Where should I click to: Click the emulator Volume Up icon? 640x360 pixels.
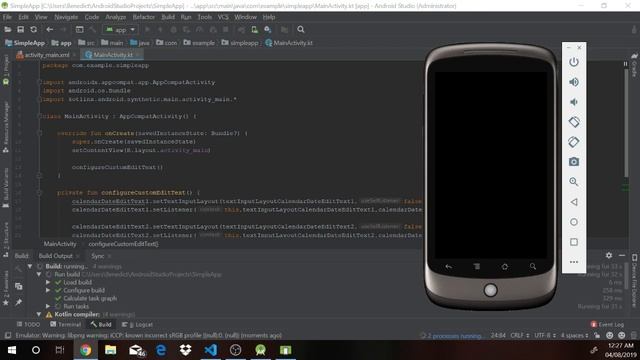(x=574, y=82)
